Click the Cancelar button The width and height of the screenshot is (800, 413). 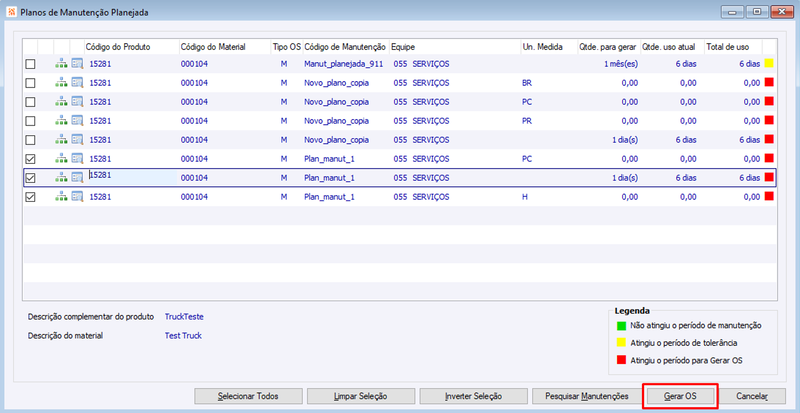752,396
